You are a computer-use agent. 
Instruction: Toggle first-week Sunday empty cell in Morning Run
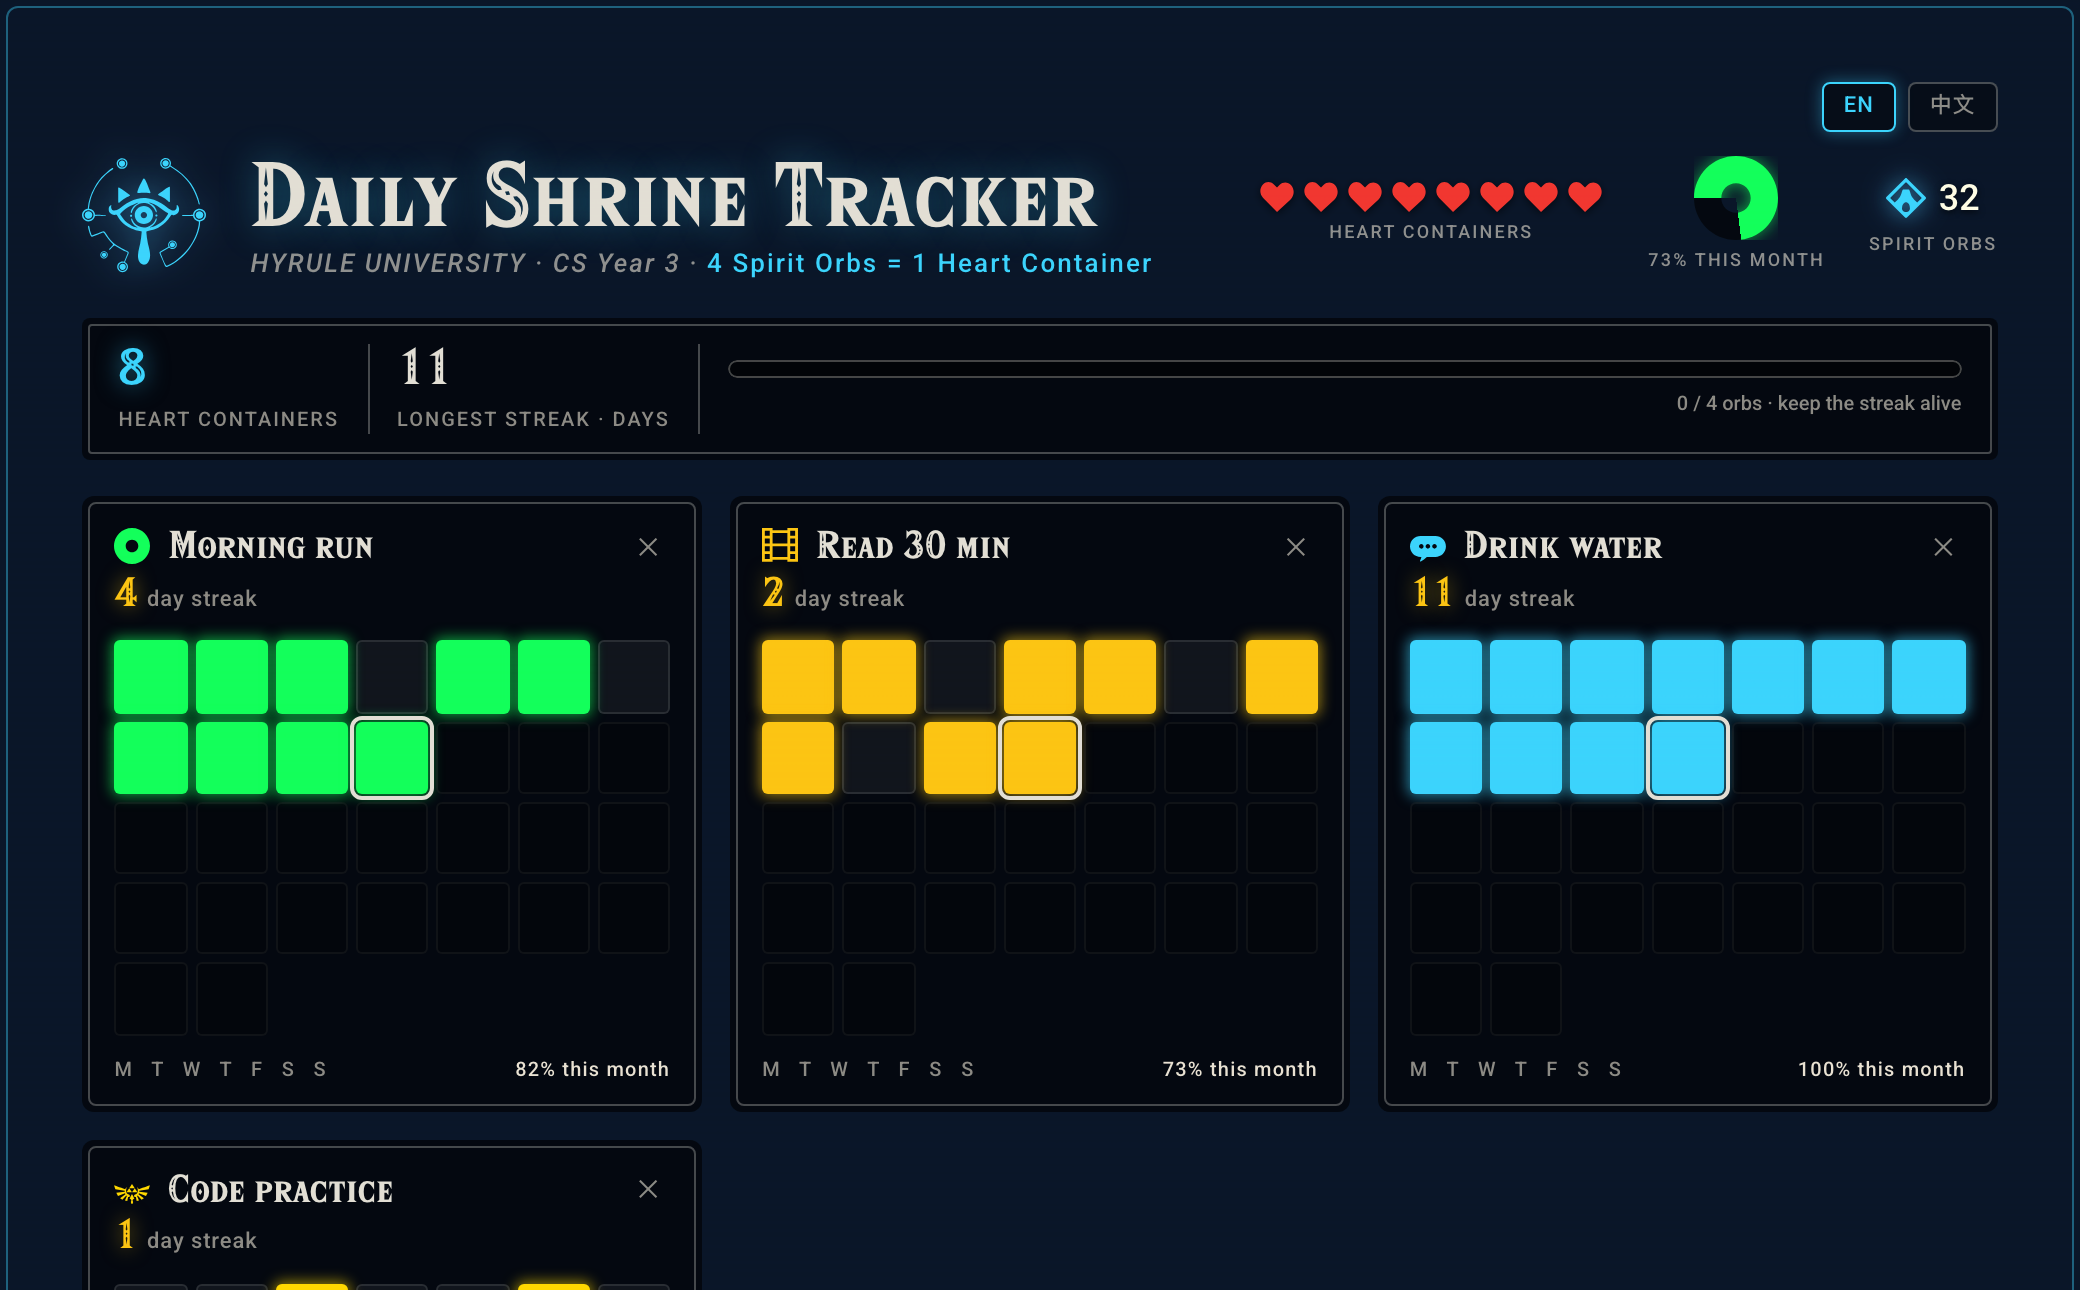click(x=634, y=677)
